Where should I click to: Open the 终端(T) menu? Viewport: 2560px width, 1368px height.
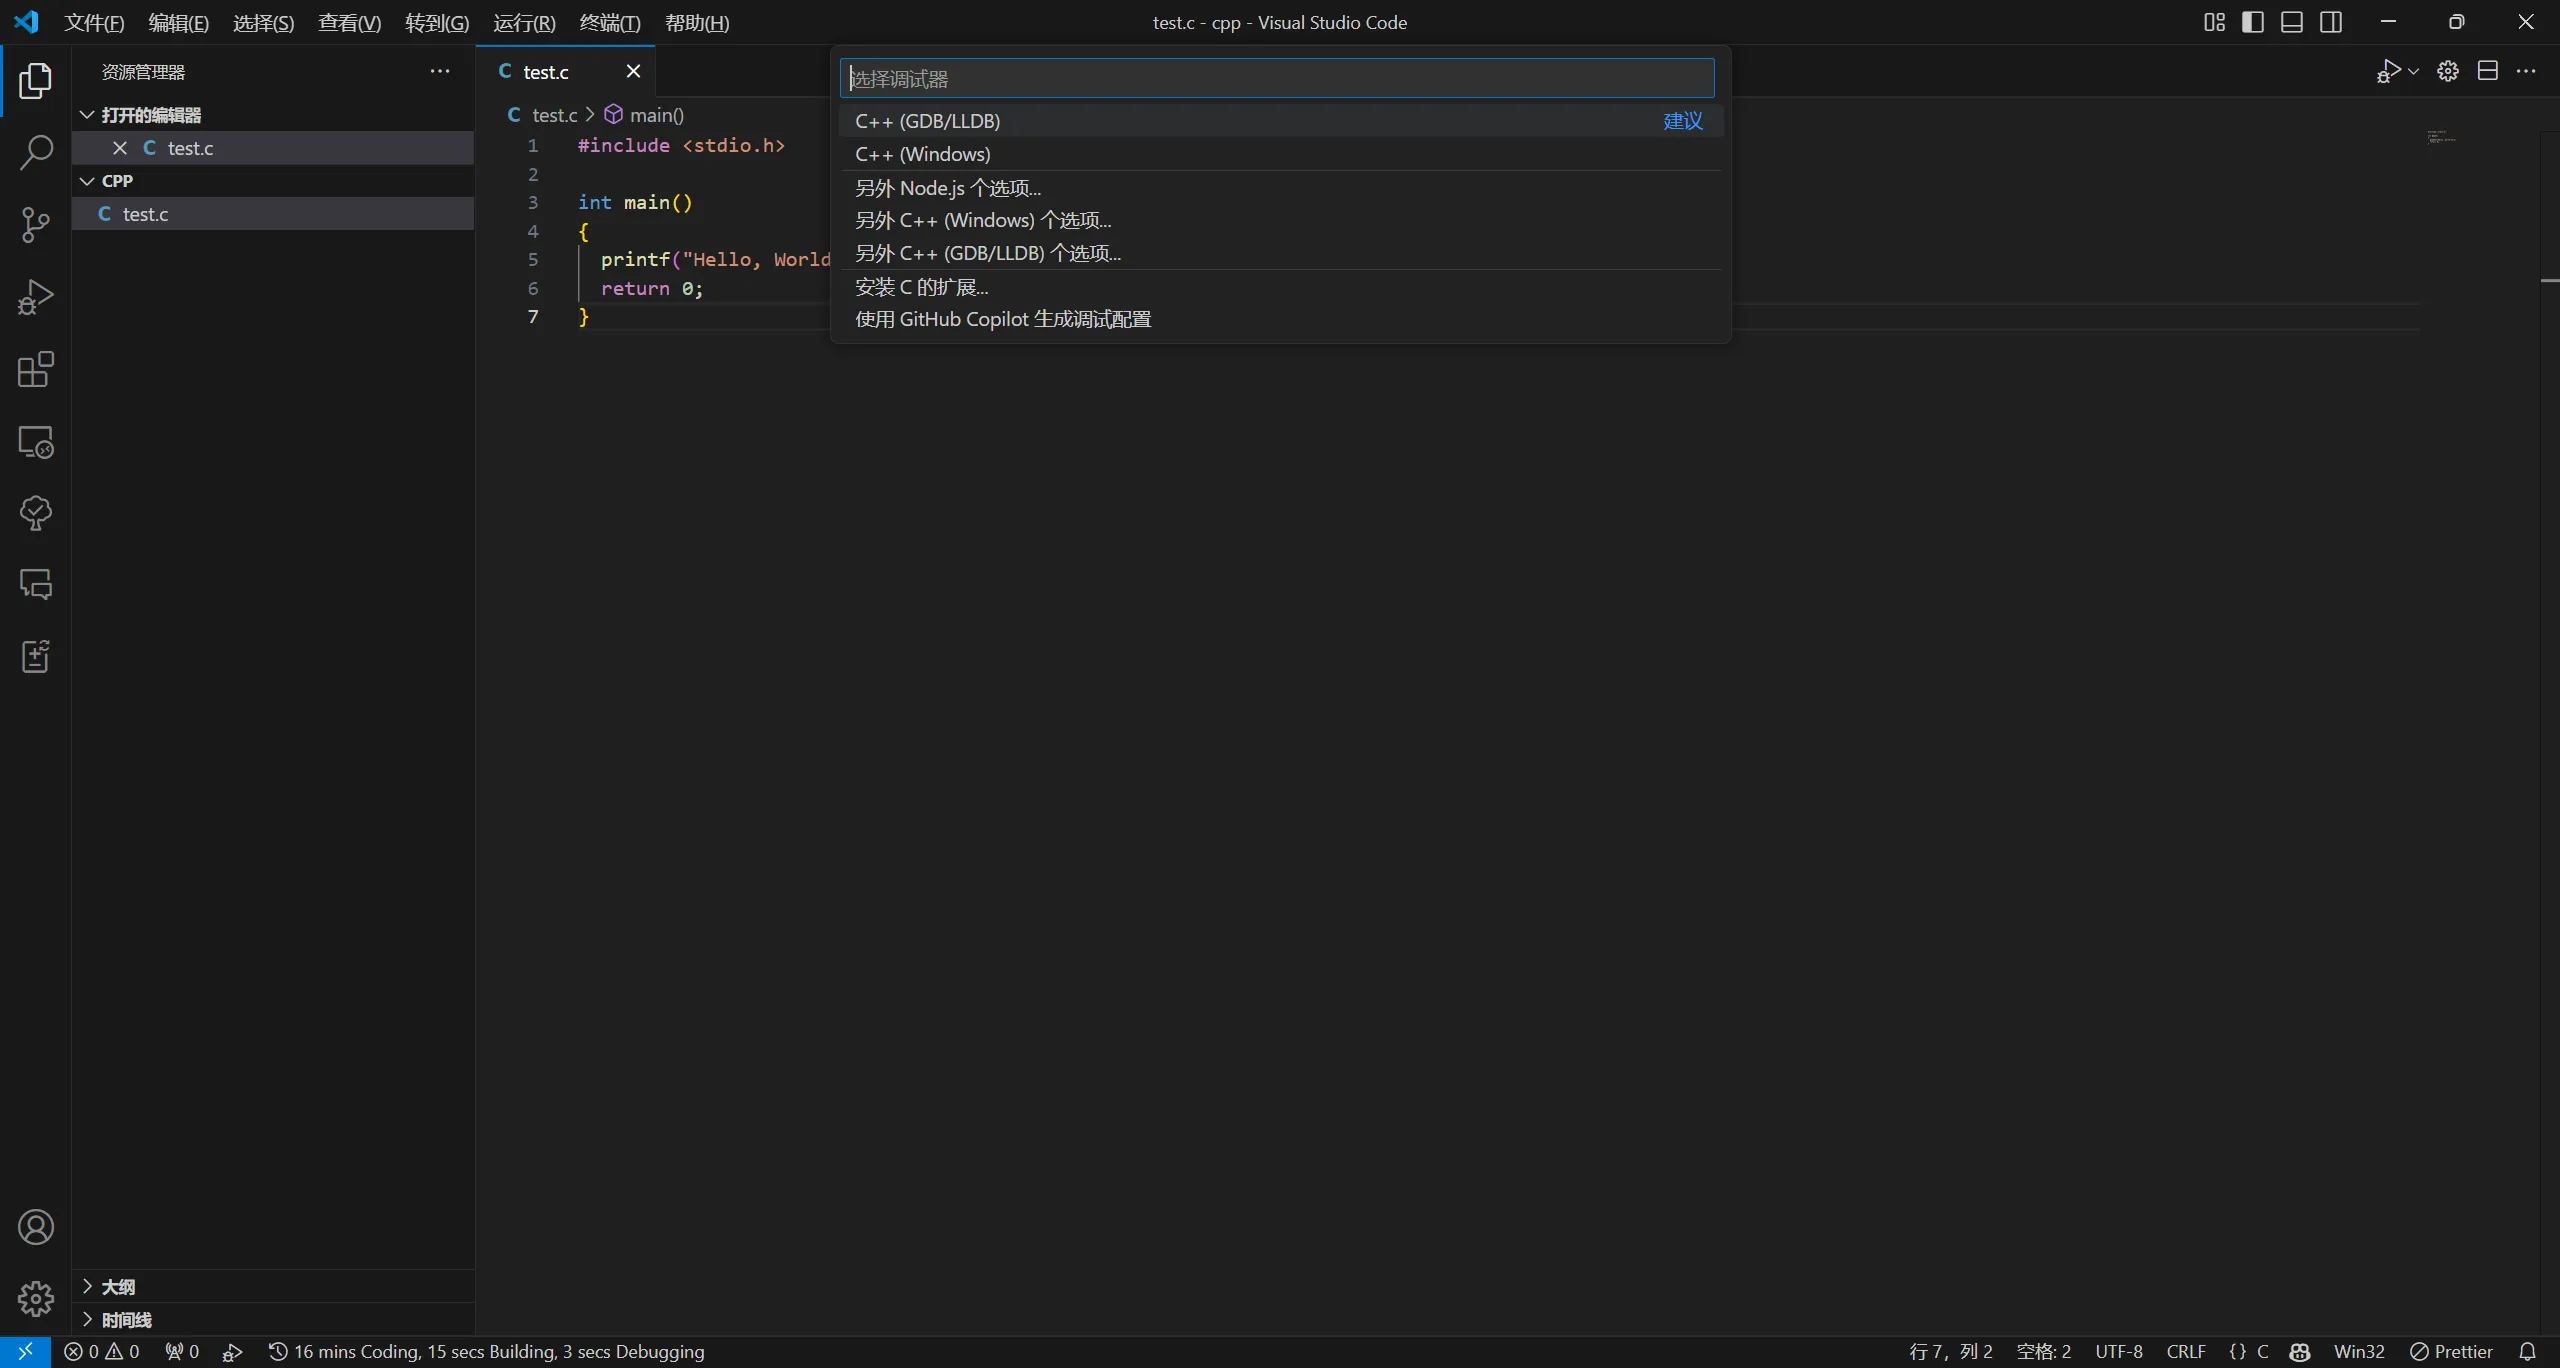[610, 22]
